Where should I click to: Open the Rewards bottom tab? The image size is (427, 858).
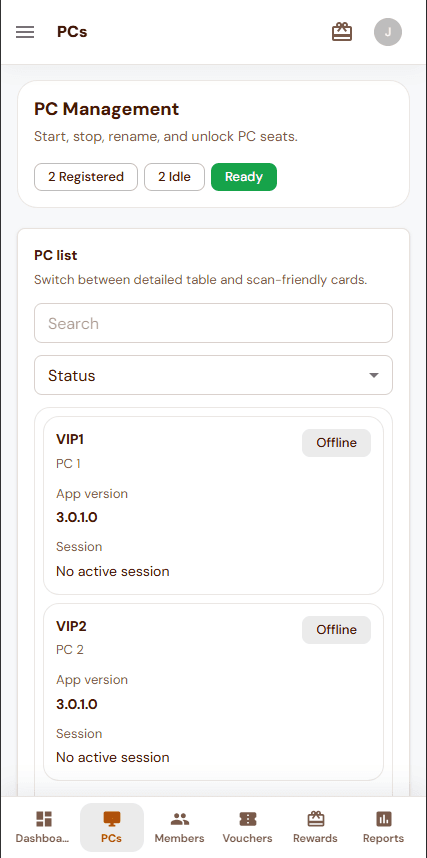pyautogui.click(x=315, y=827)
